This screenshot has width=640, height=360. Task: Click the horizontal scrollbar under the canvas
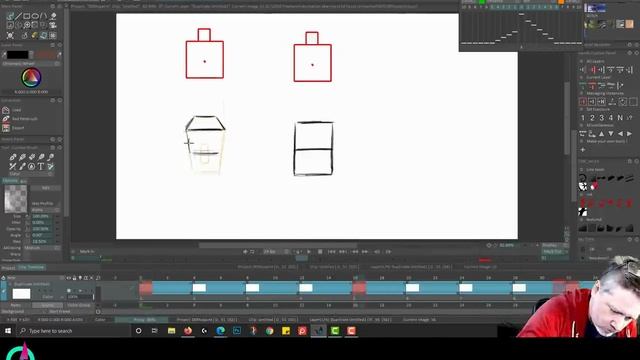click(278, 245)
